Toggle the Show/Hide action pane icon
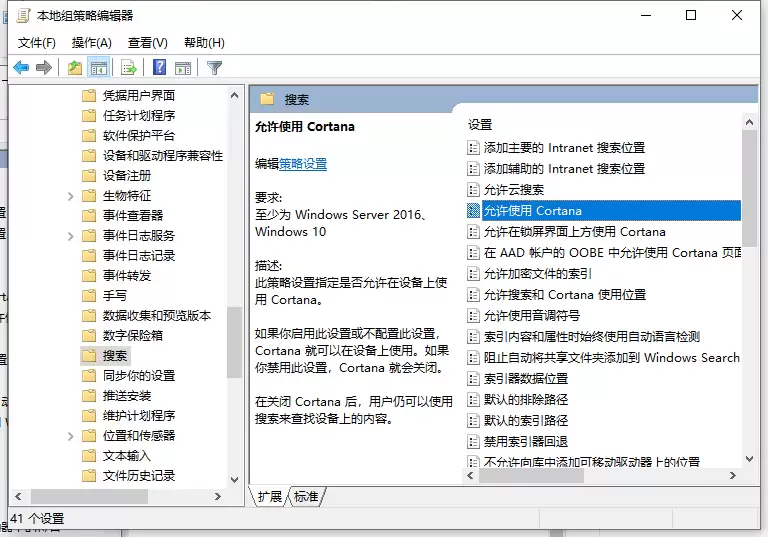Image resolution: width=768 pixels, height=537 pixels. (183, 68)
